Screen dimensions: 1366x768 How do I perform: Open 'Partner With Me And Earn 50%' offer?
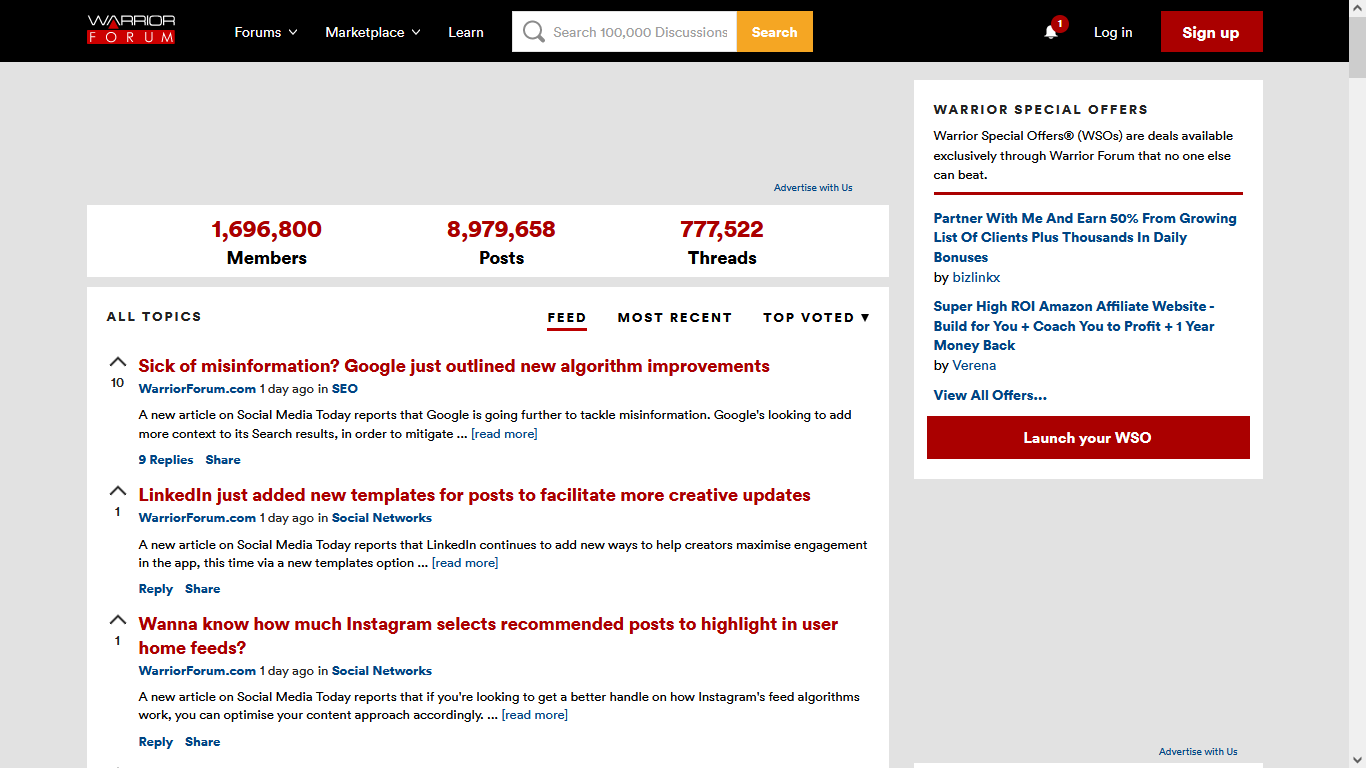(1085, 238)
